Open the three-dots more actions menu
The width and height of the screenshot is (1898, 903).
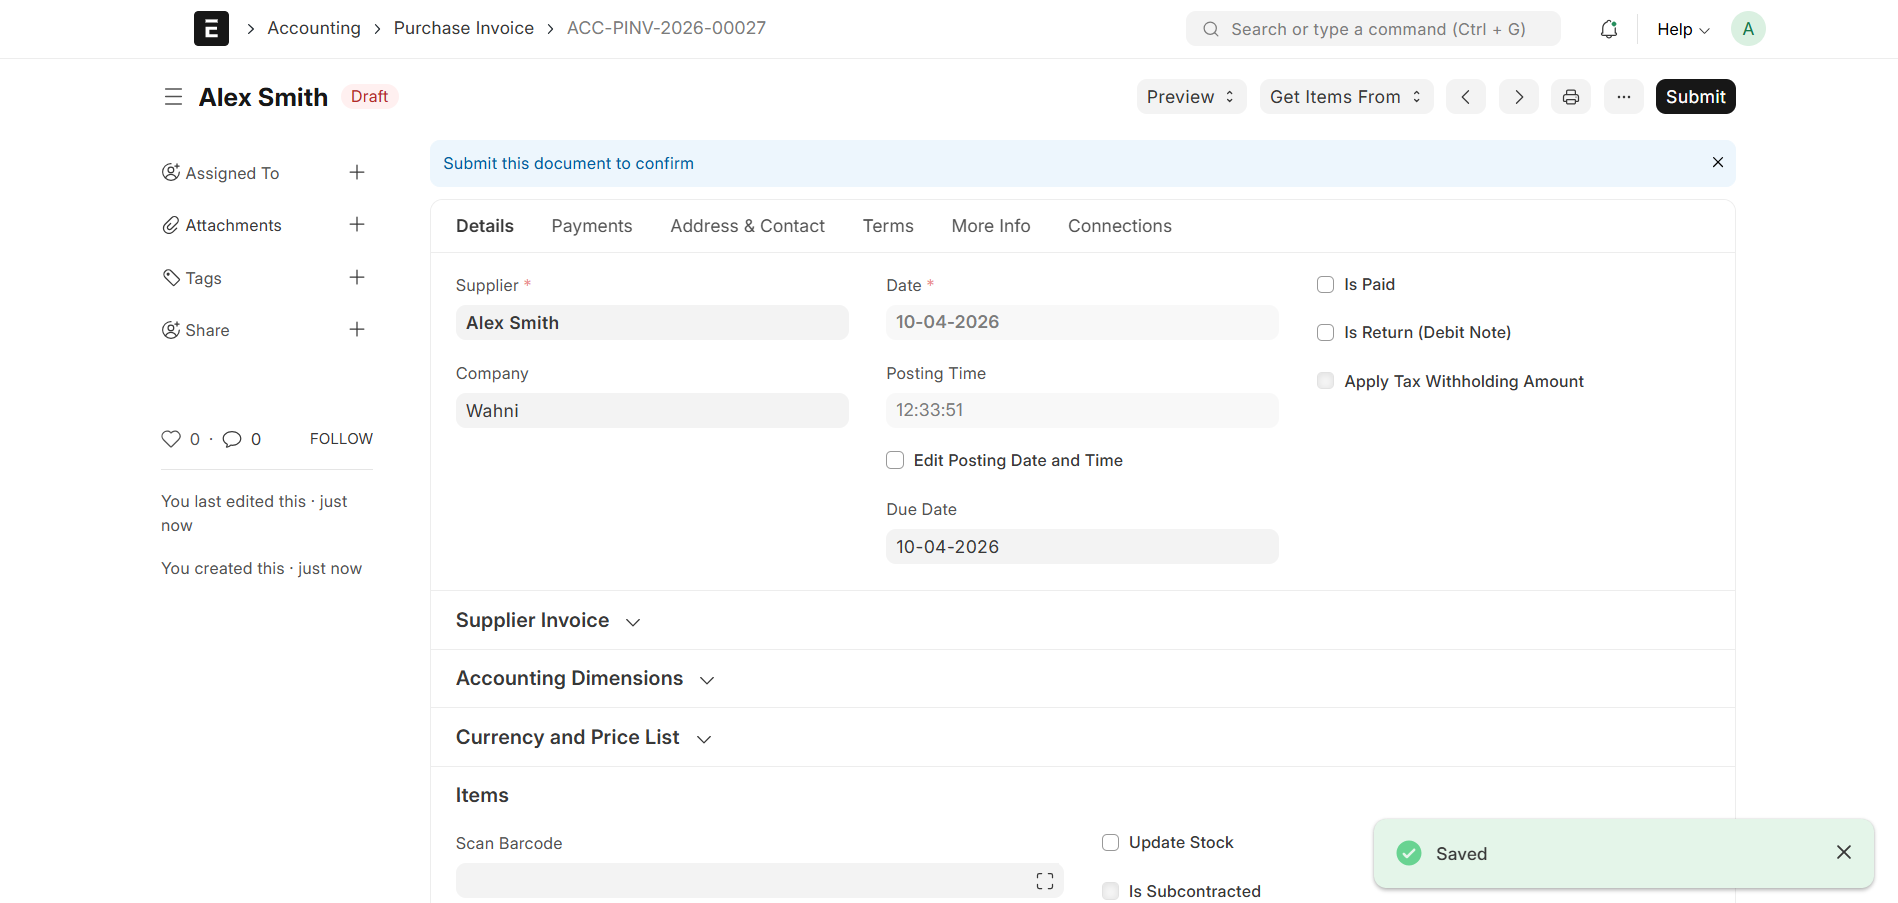[x=1624, y=97]
